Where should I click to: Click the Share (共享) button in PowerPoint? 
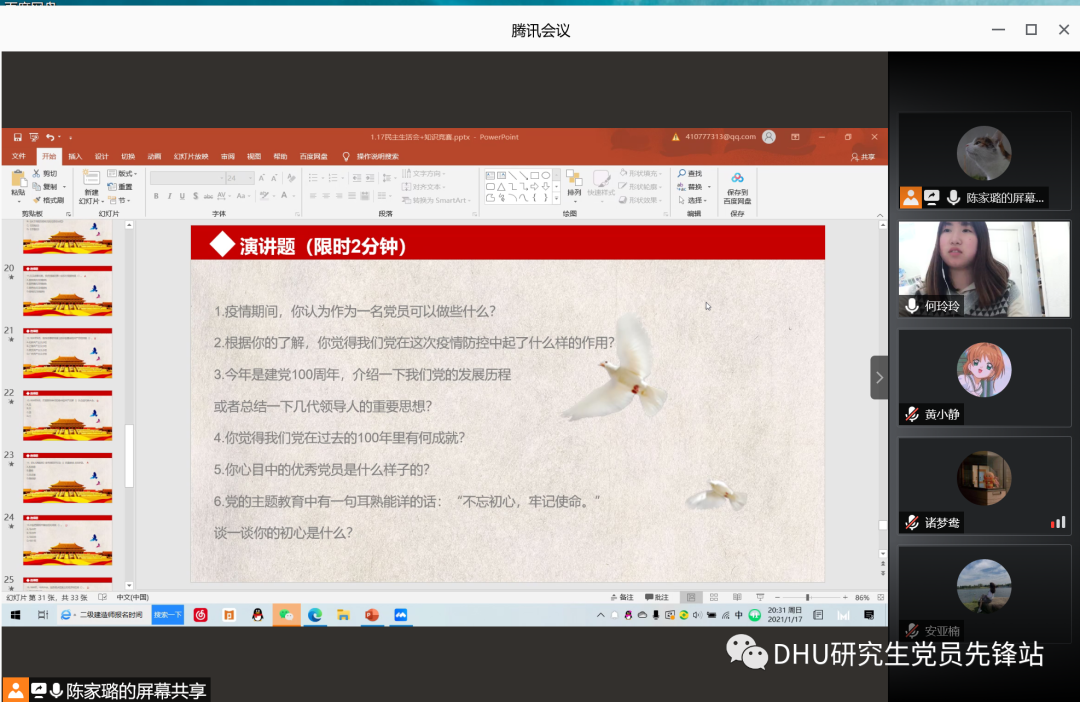[862, 157]
